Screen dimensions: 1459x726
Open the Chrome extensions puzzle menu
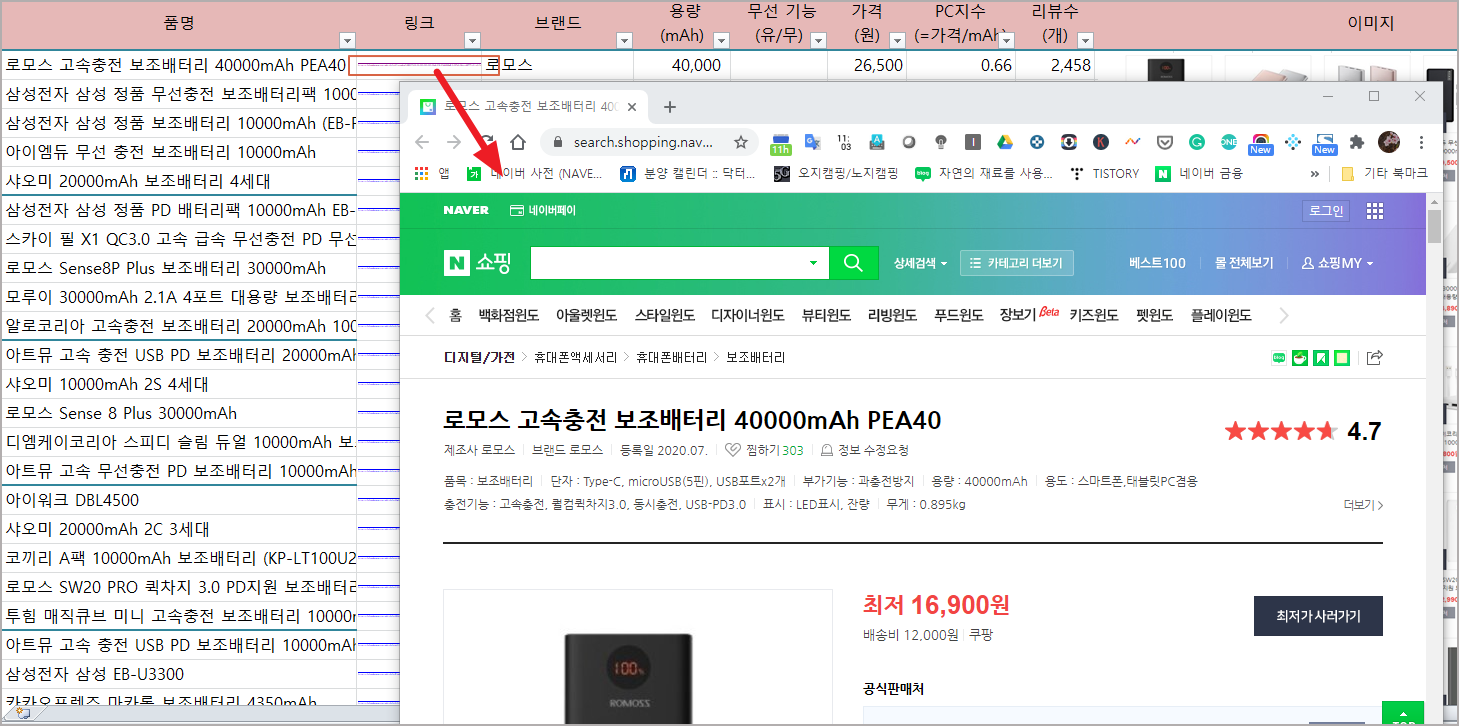[x=1357, y=142]
